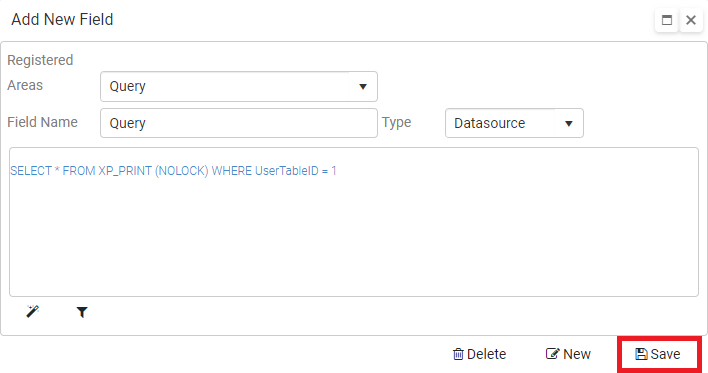
Task: Maximize the Add New Field dialog
Action: point(666,20)
